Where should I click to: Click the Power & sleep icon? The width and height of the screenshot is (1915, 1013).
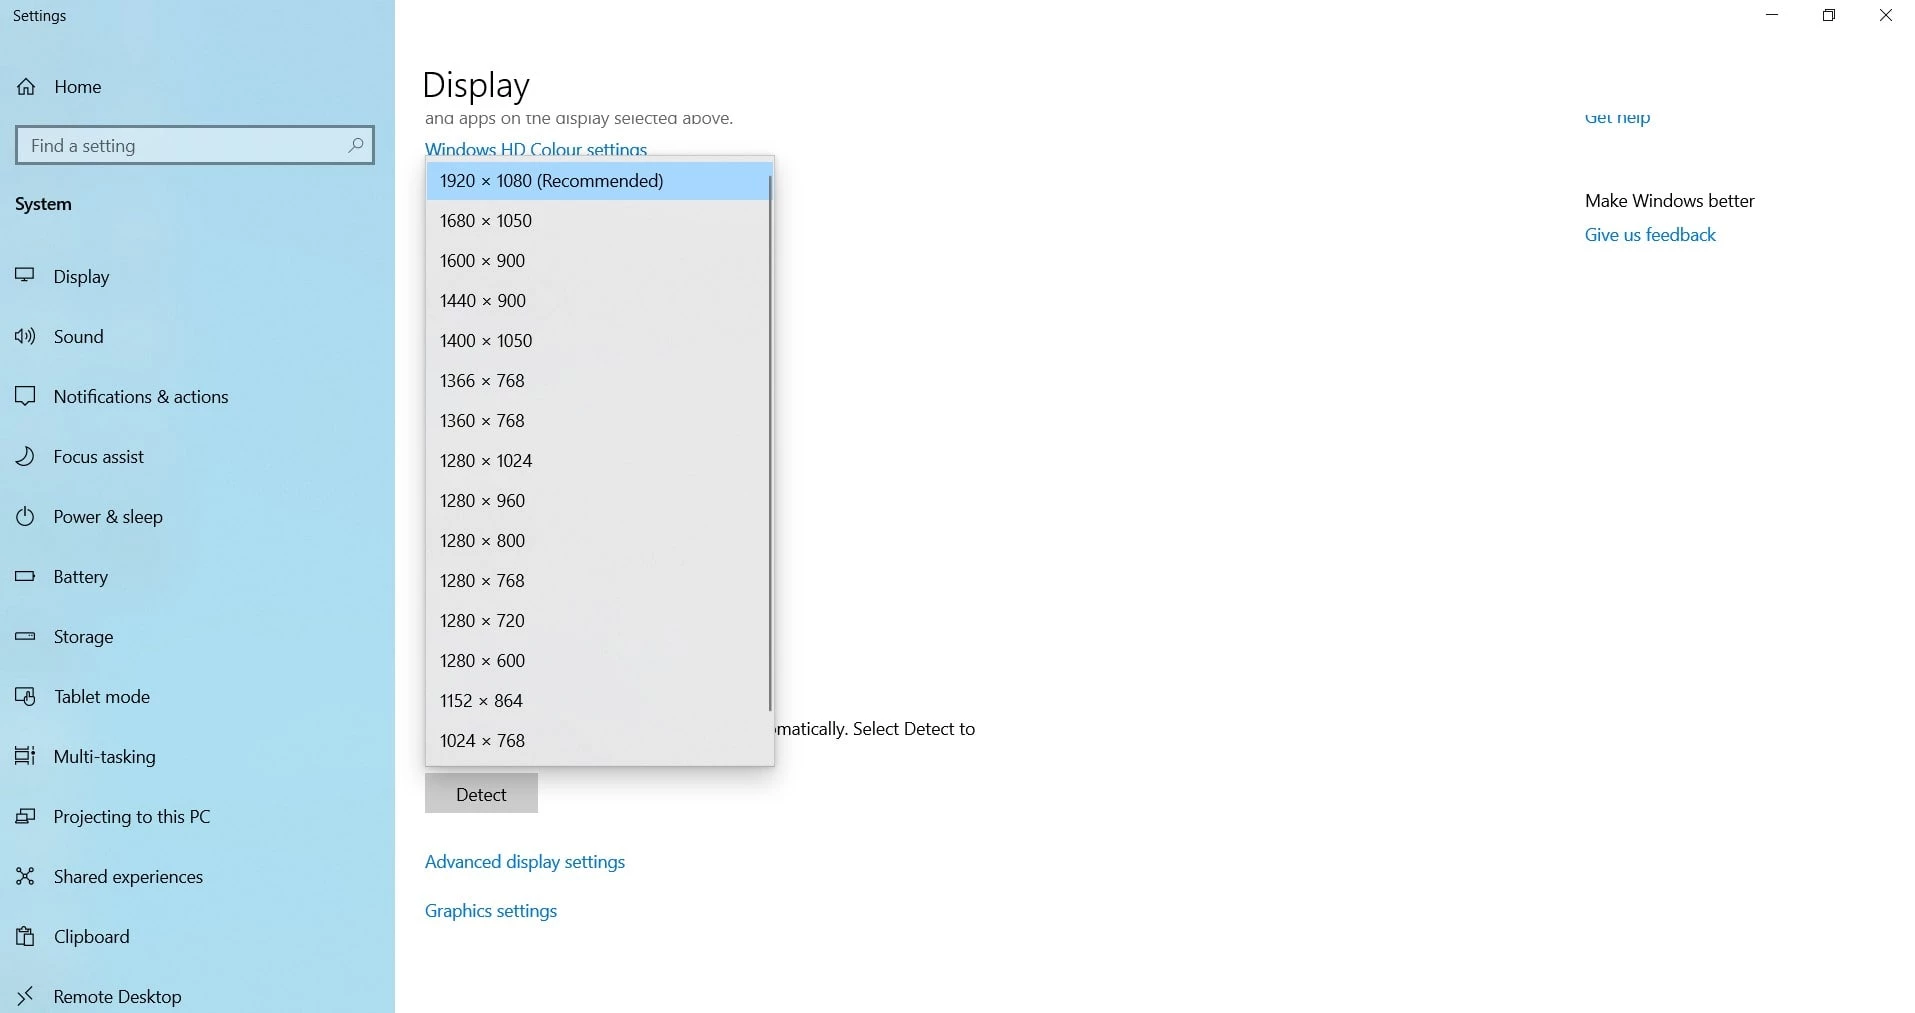25,516
